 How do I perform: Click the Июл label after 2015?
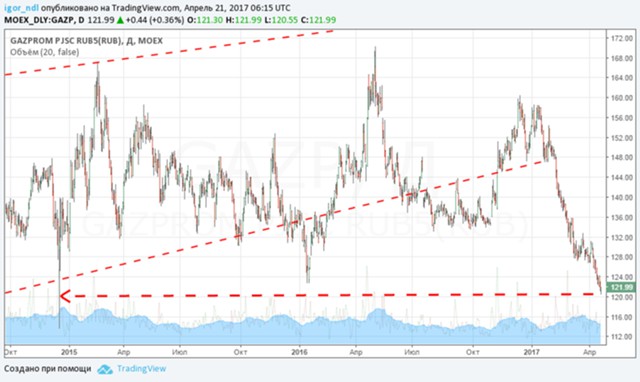coord(180,352)
